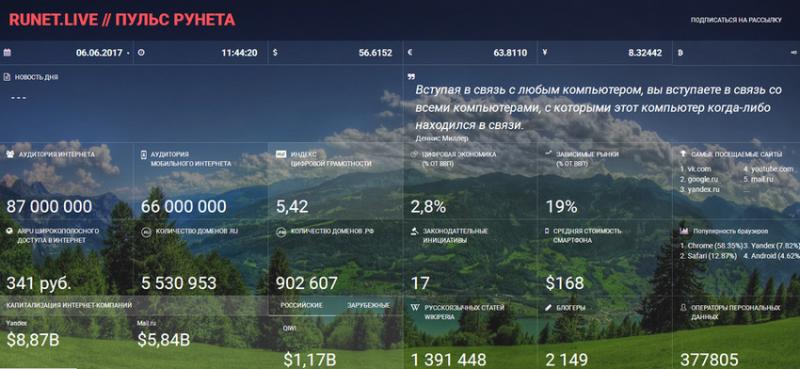800x369 pixels.
Task: Click the people icon of АУДИТОРИЯ ИНТЕРНЕТА
Action: (10, 154)
